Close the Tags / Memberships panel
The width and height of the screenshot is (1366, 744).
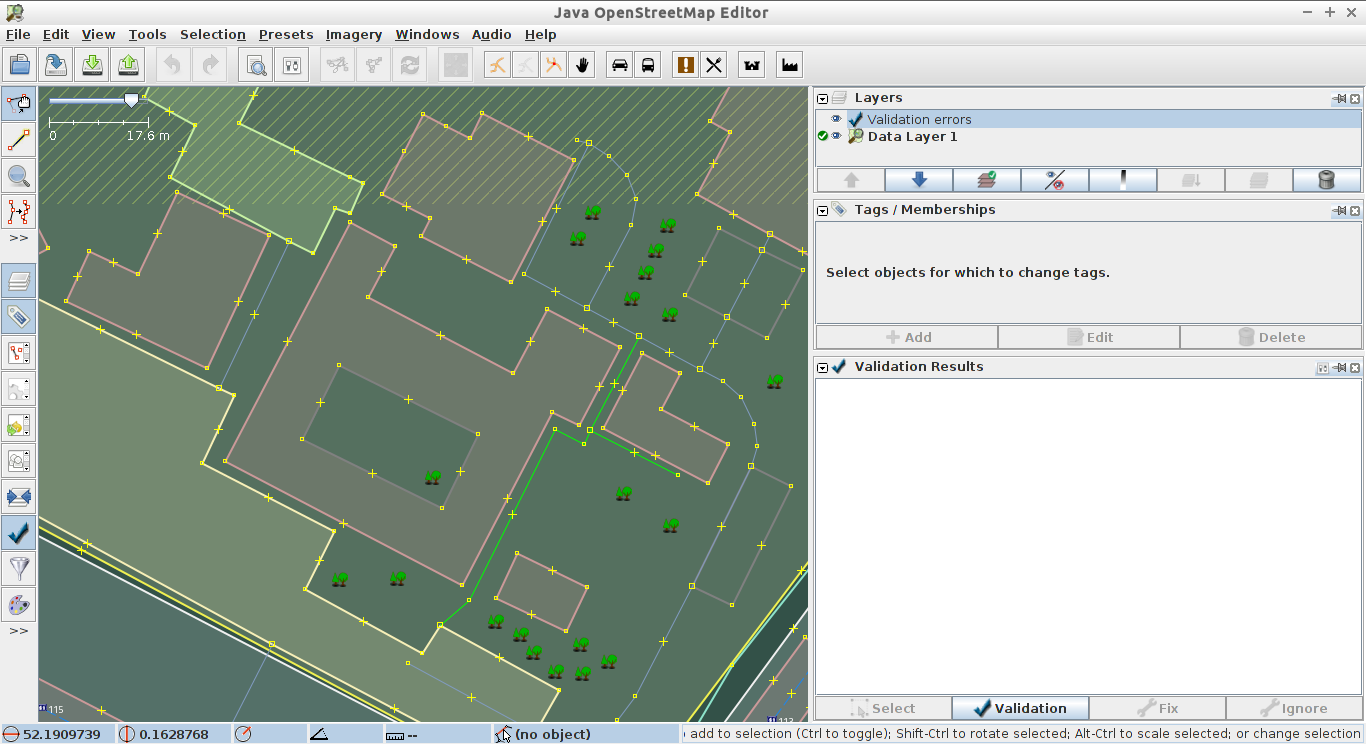[1355, 210]
